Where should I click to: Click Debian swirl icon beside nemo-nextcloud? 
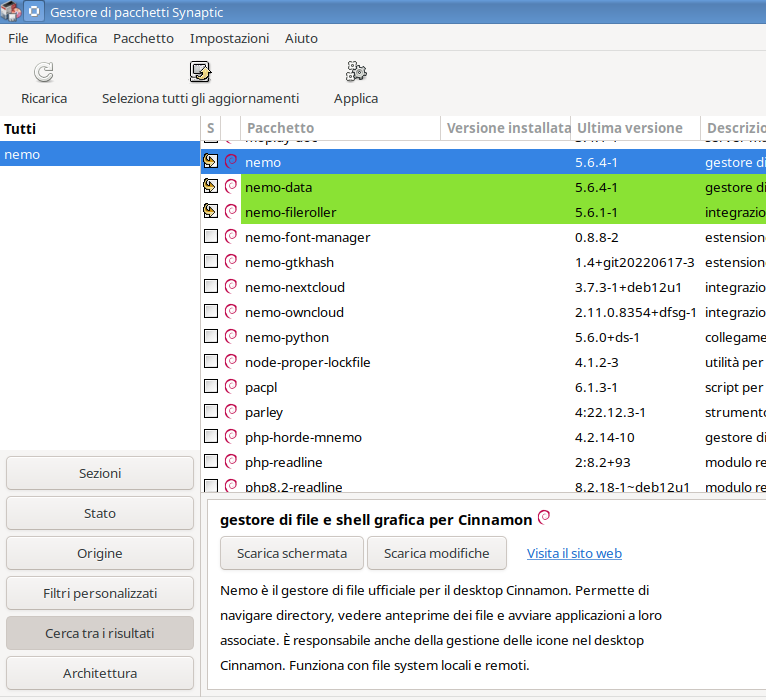coord(231,286)
